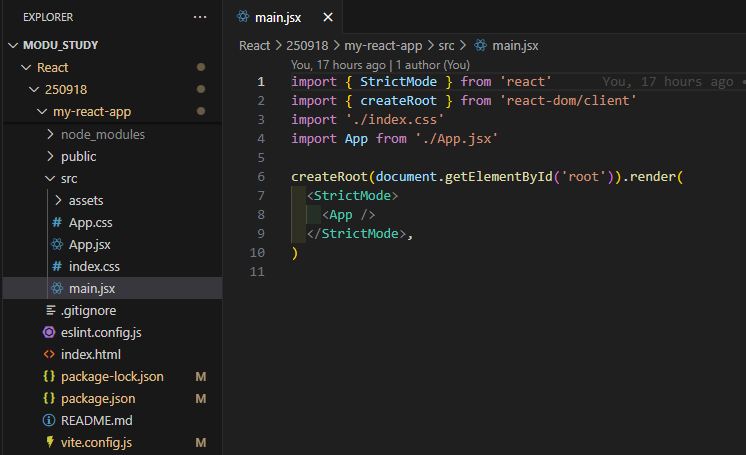Close the main.jsx editor tab

(328, 17)
